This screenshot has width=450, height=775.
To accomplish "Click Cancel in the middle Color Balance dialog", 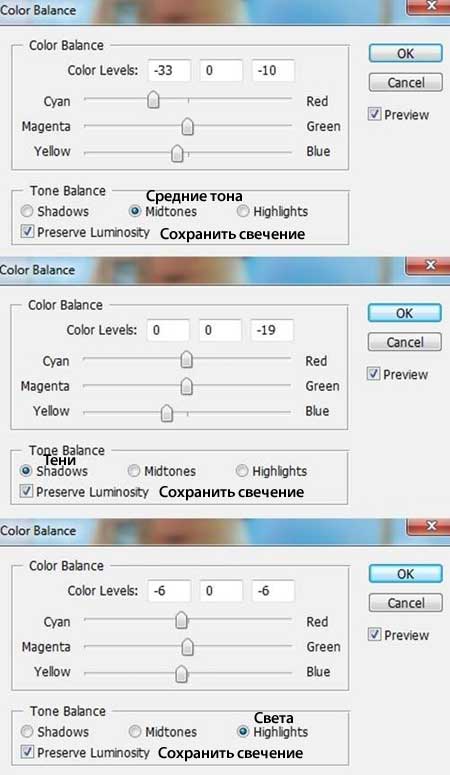I will pyautogui.click(x=405, y=342).
